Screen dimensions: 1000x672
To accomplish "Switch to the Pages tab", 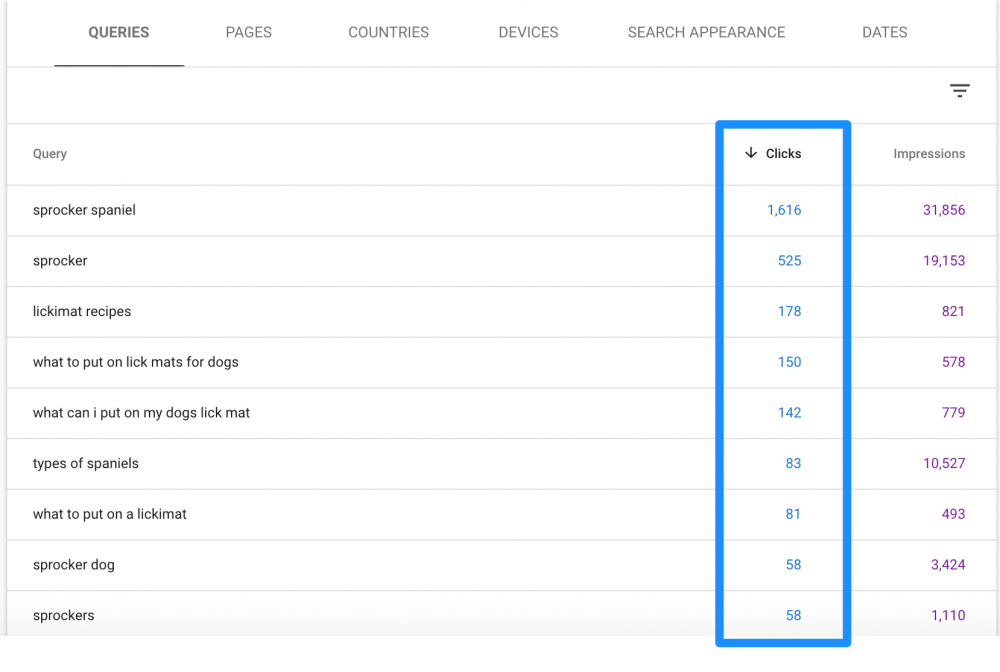I will click(x=248, y=33).
